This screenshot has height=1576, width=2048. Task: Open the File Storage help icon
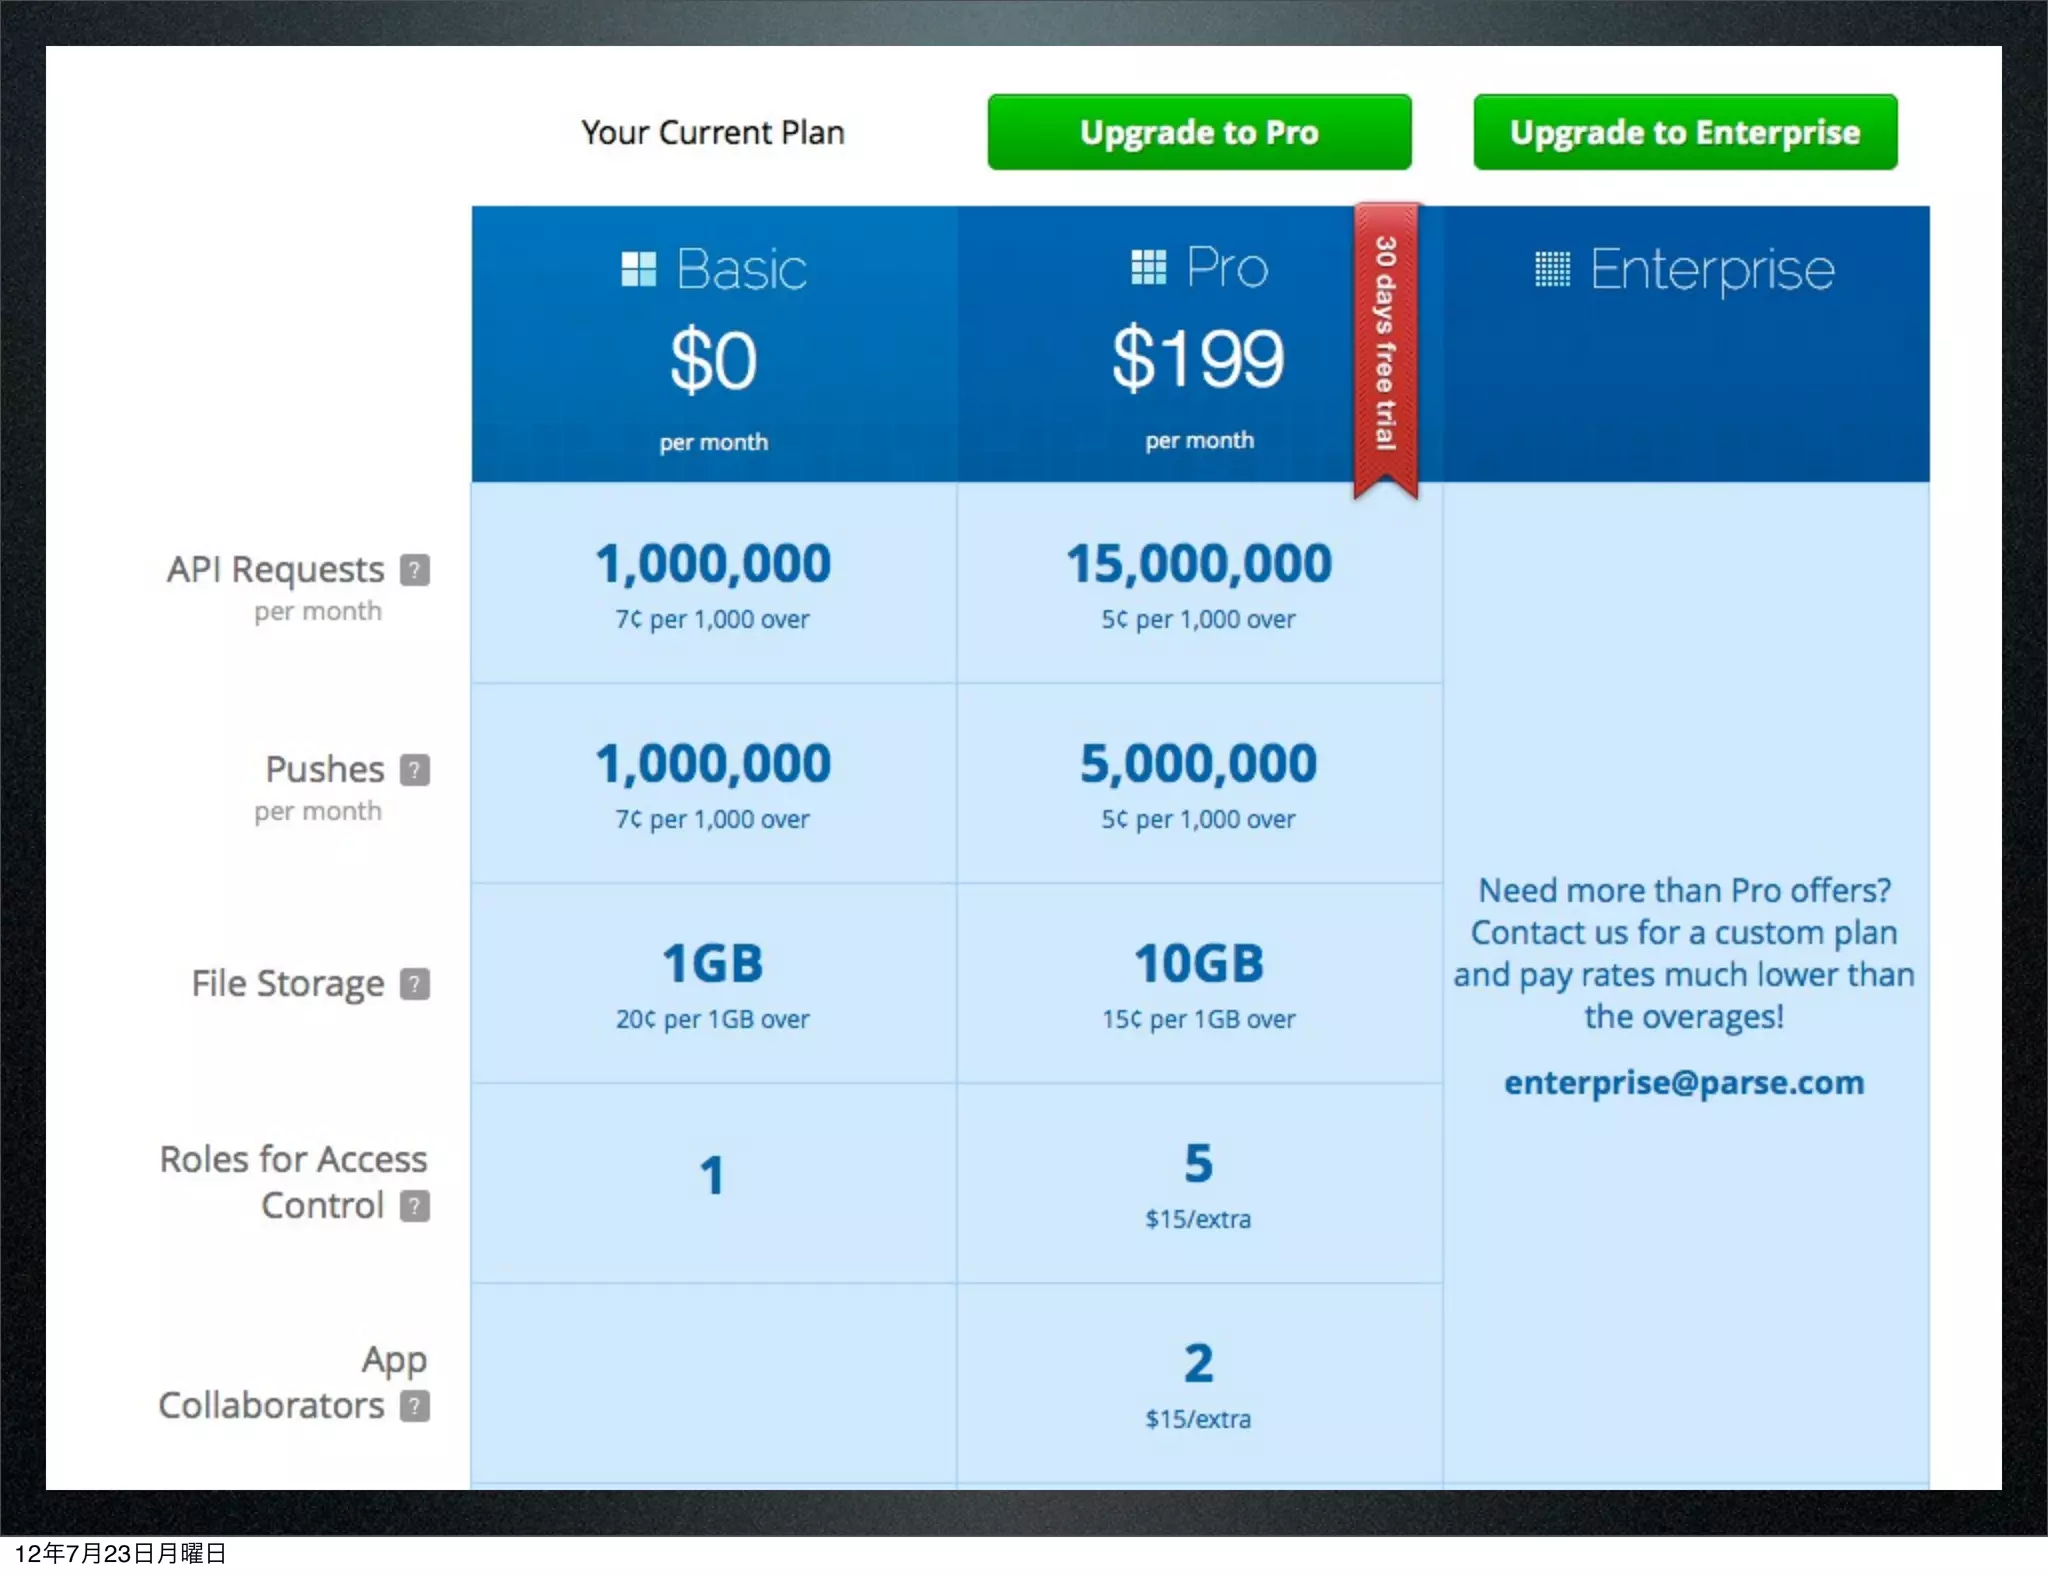pos(415,984)
